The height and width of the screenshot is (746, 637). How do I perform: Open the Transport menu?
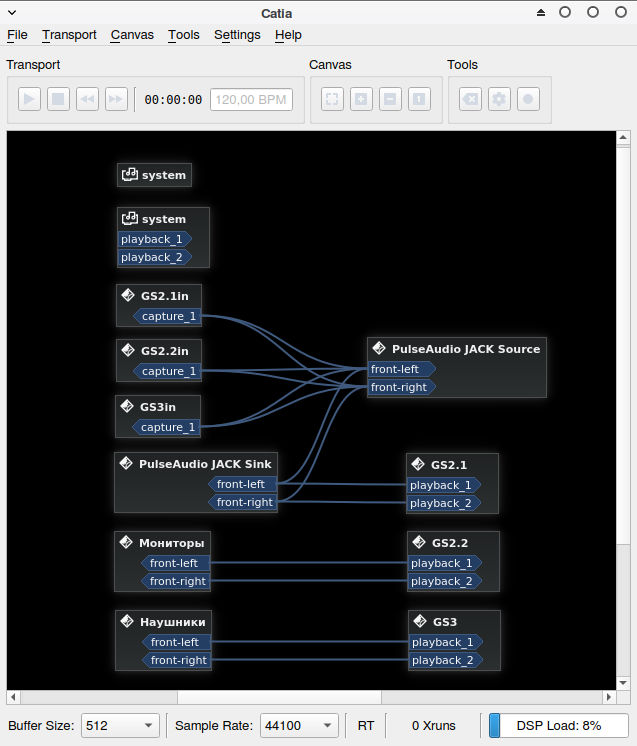pos(69,35)
